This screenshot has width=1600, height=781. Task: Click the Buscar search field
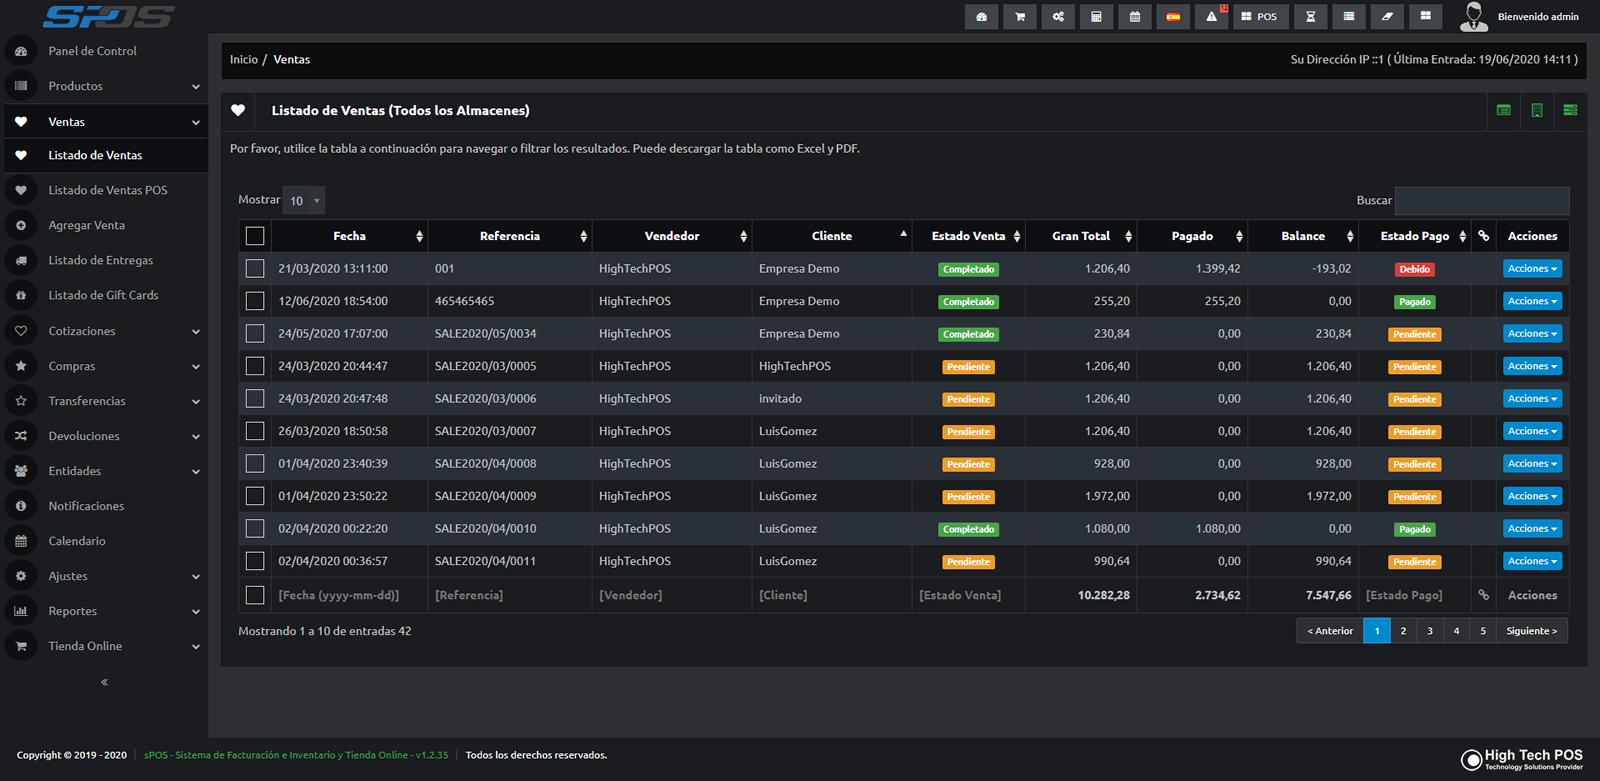click(1481, 201)
